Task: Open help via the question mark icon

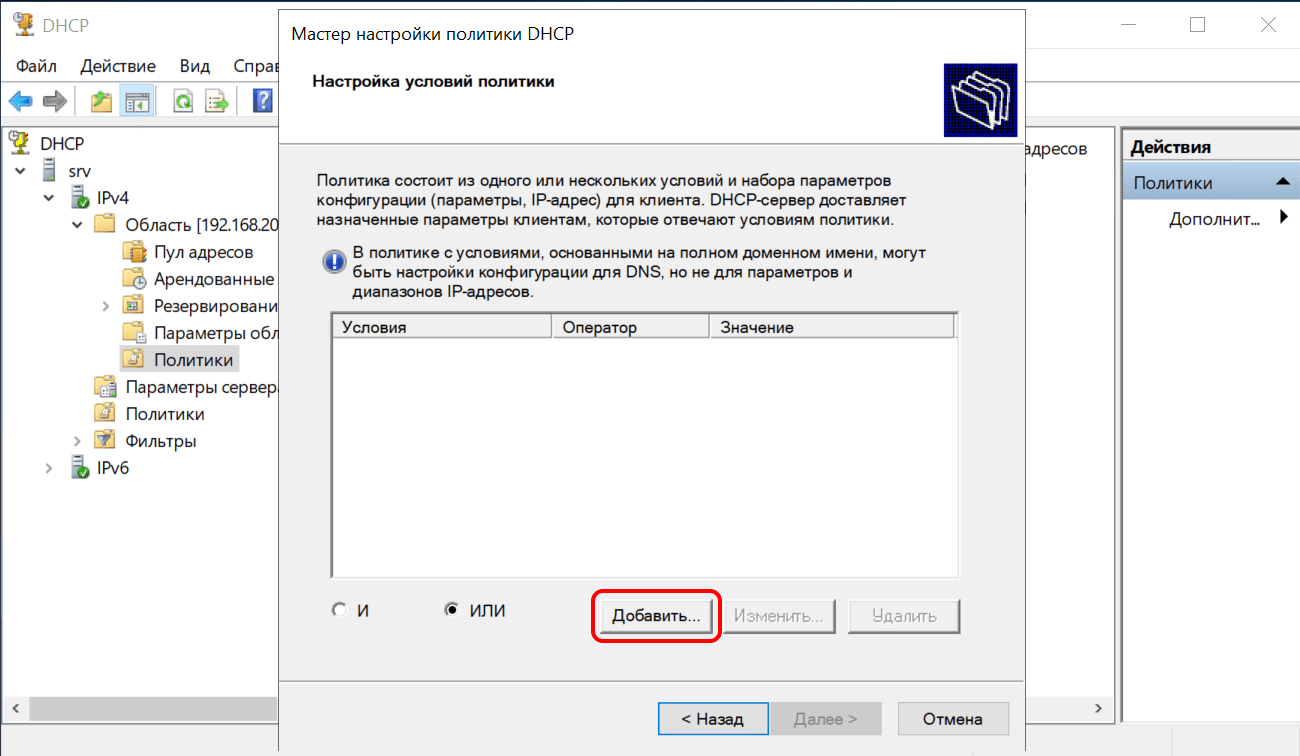Action: (x=262, y=101)
